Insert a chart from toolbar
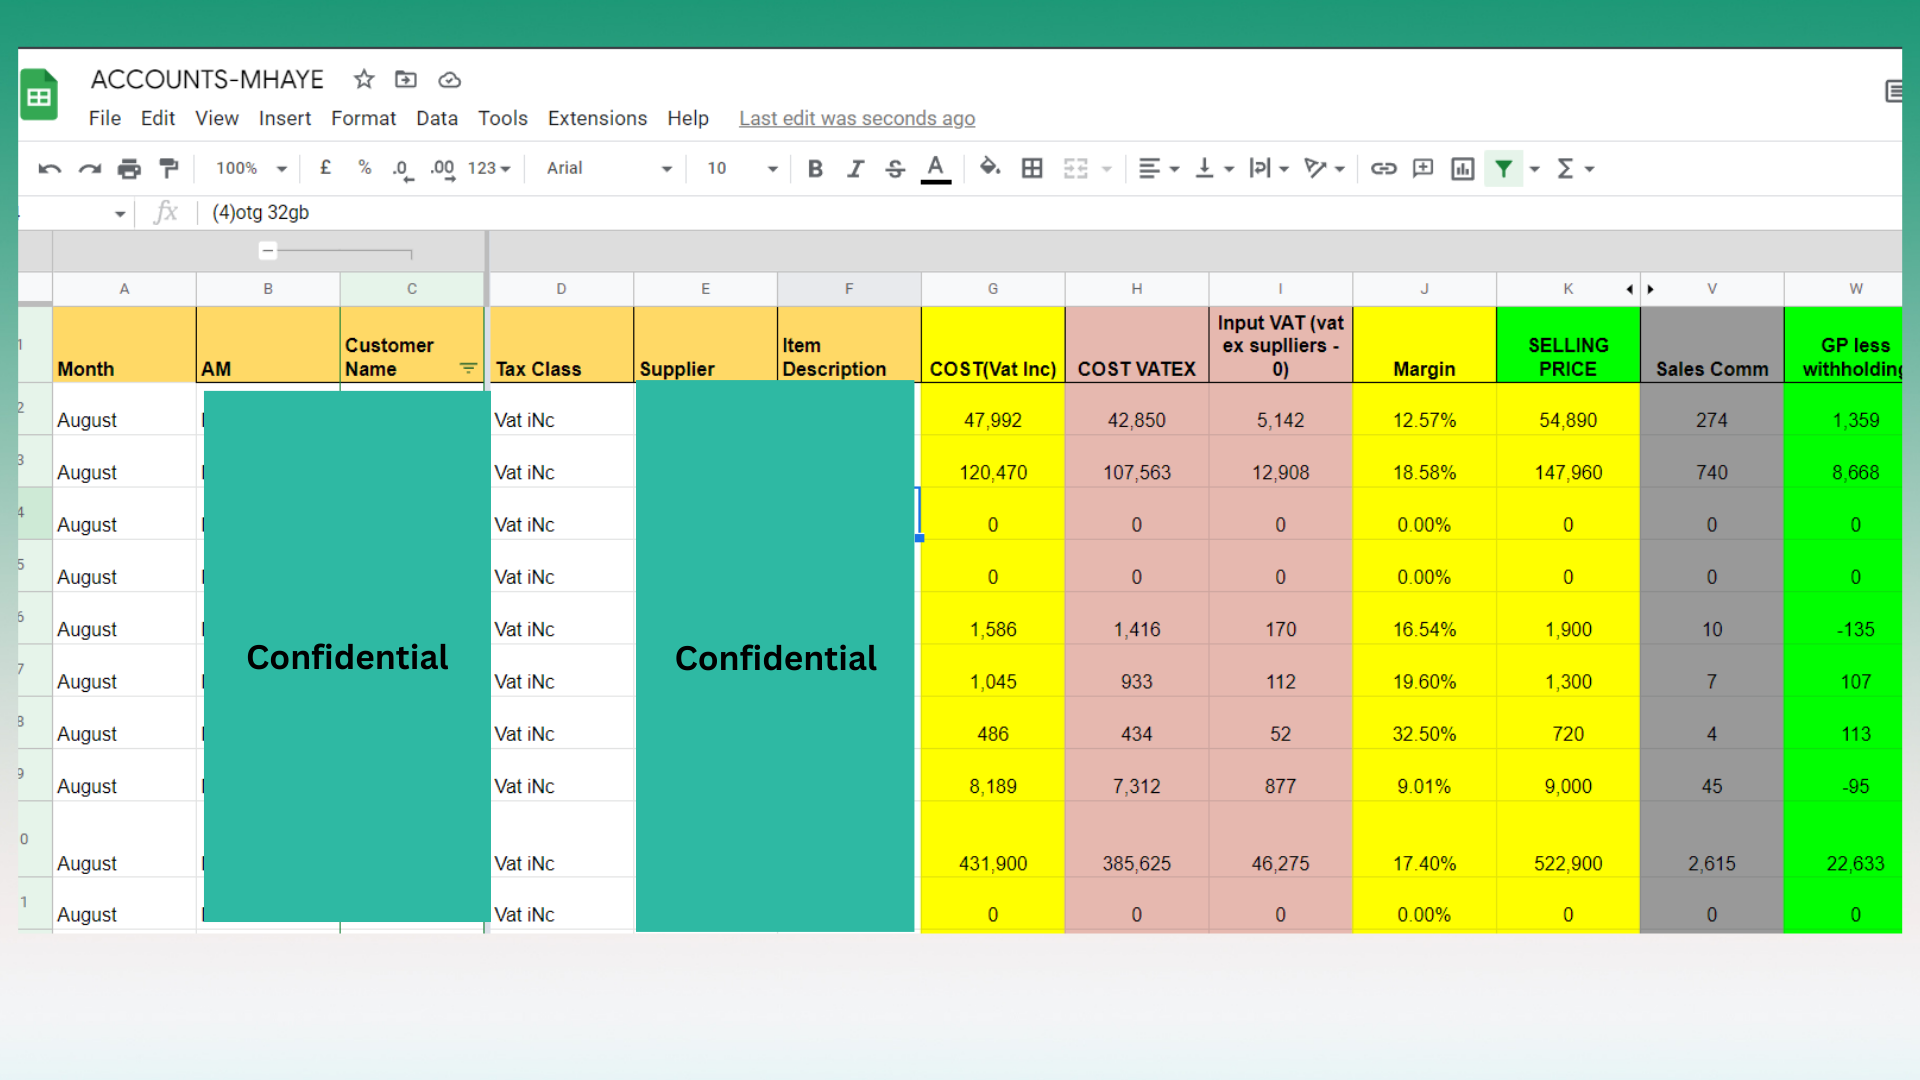 (x=1462, y=168)
